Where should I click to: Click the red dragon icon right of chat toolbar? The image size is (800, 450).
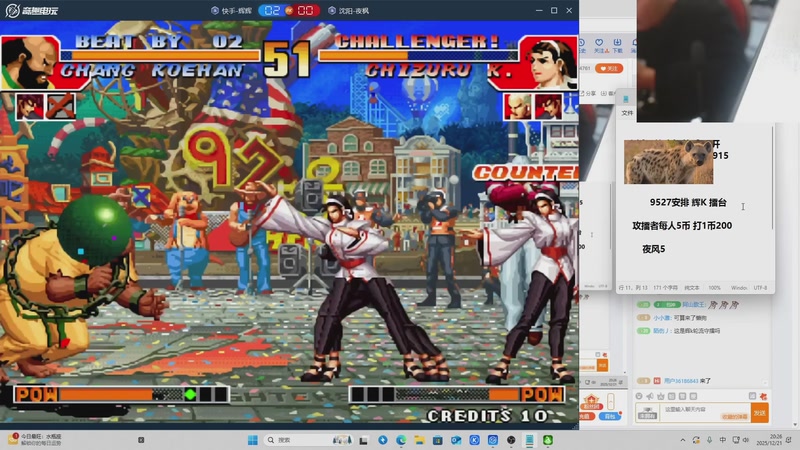coord(763,396)
